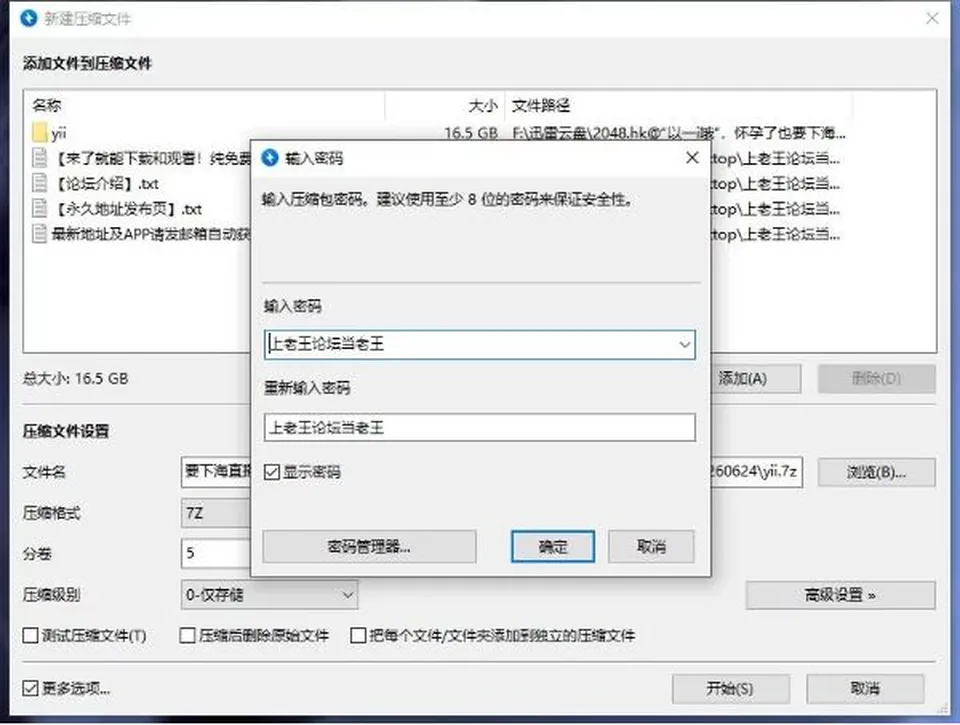Click the Bandizip icon in 输入密码 dialog title

click(x=270, y=158)
